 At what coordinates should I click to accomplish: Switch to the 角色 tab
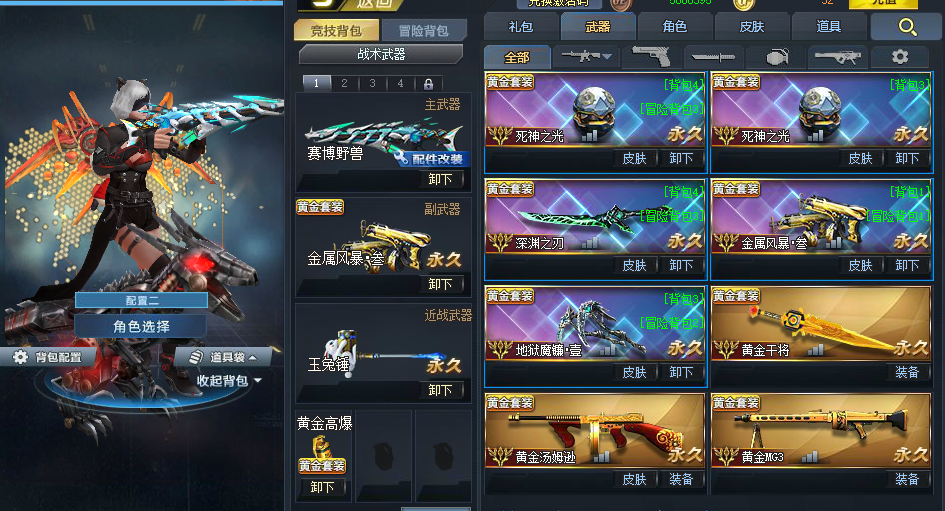point(674,27)
